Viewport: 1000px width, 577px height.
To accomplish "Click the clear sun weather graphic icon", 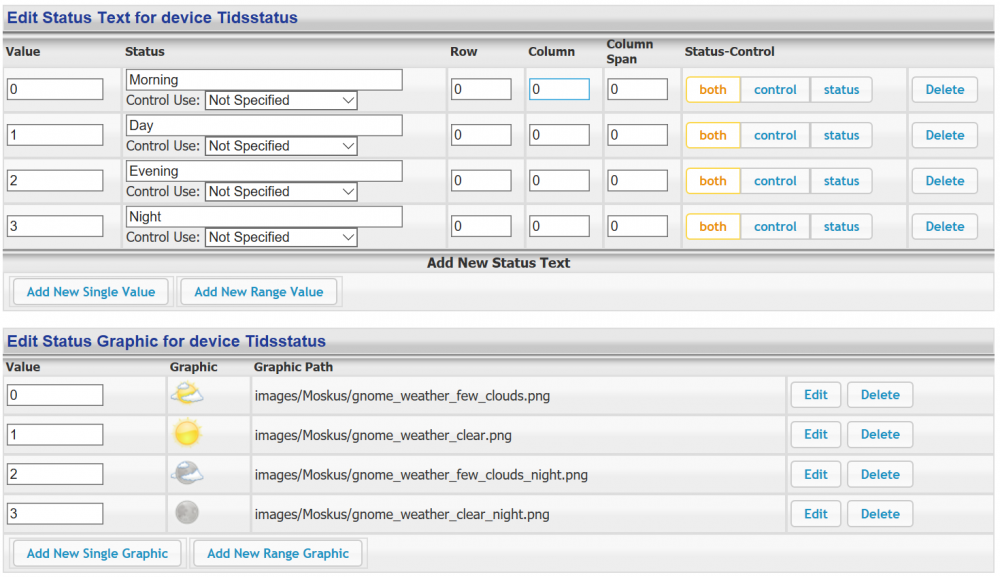I will click(187, 434).
